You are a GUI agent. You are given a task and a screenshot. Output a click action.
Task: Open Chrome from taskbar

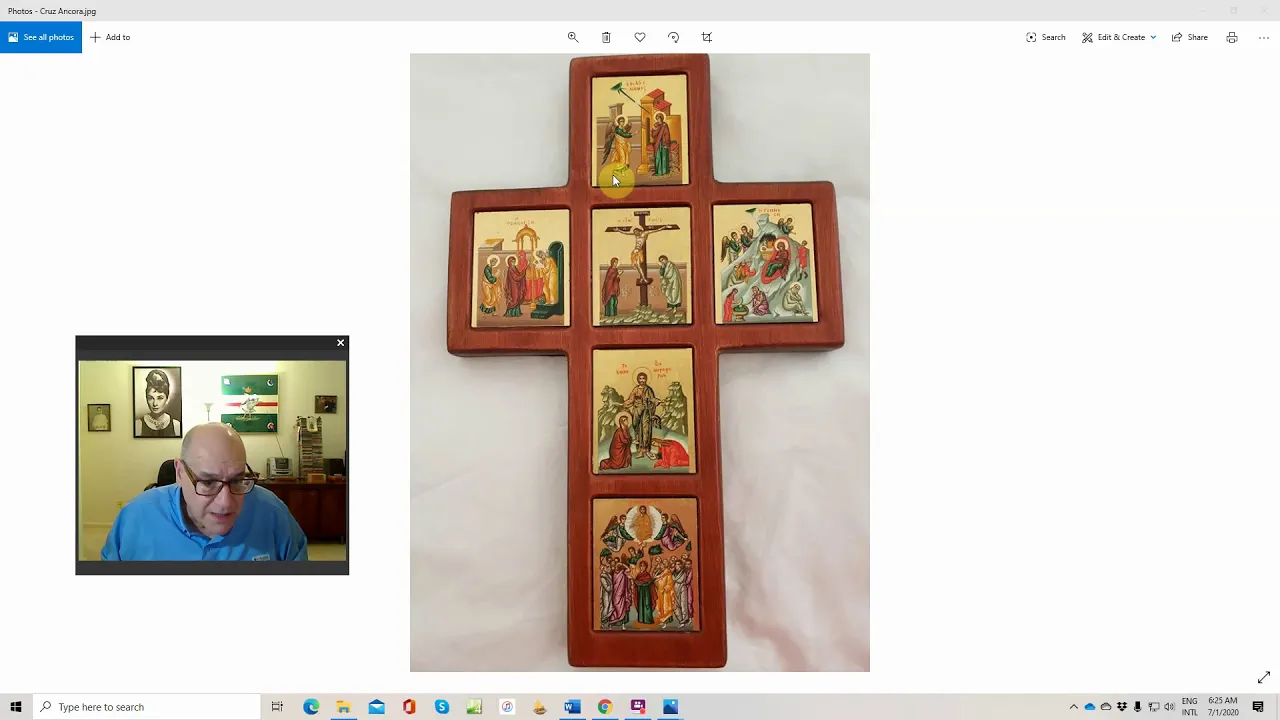pyautogui.click(x=605, y=707)
